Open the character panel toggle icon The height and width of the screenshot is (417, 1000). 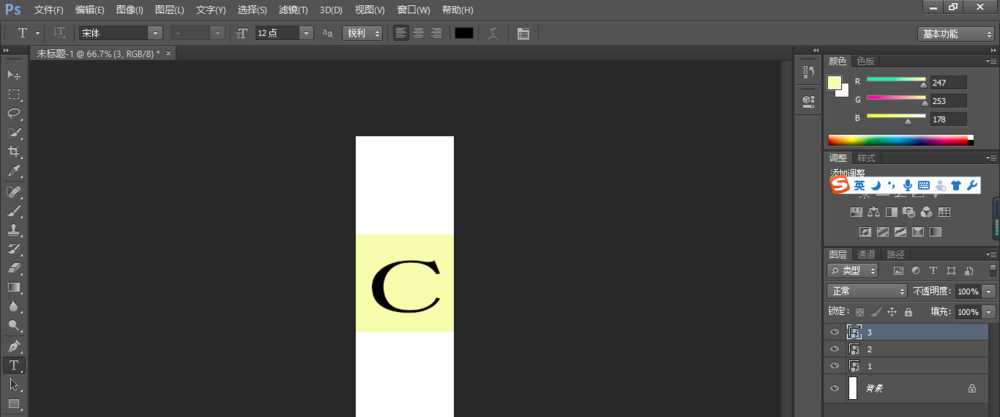click(x=523, y=33)
